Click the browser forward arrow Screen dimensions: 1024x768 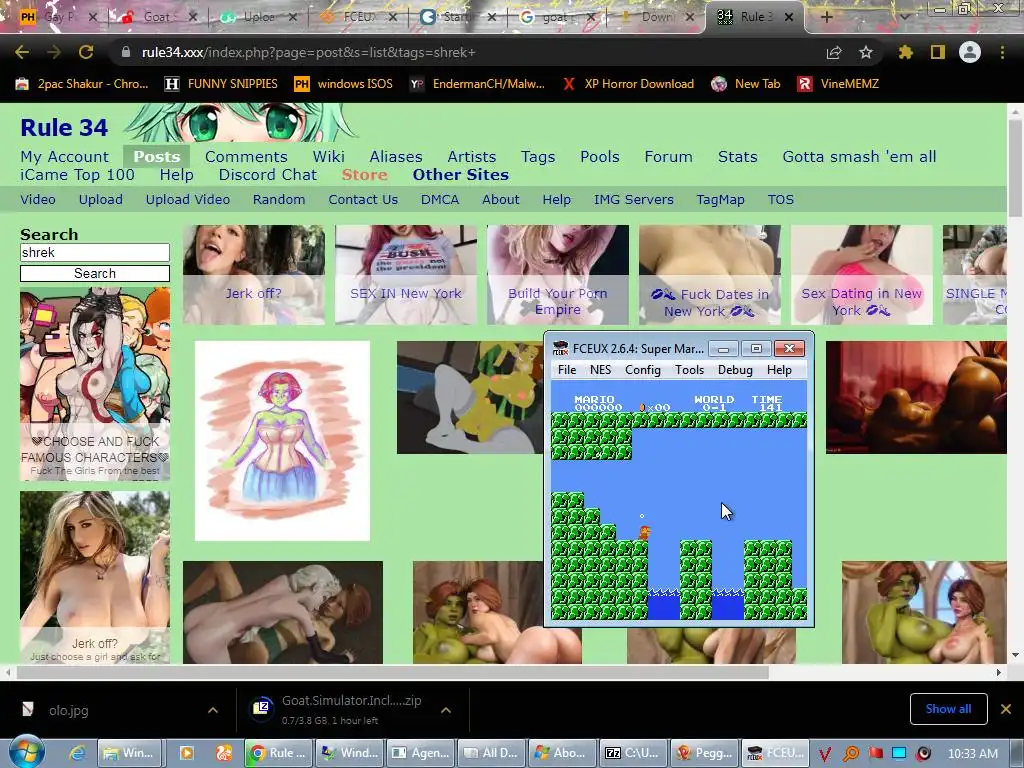click(54, 52)
